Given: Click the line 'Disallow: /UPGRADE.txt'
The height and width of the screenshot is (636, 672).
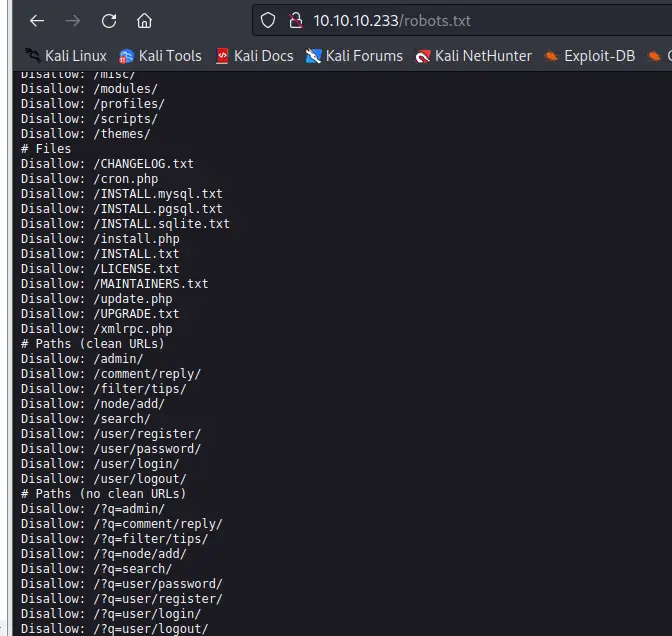Looking at the screenshot, I should (x=100, y=314).
